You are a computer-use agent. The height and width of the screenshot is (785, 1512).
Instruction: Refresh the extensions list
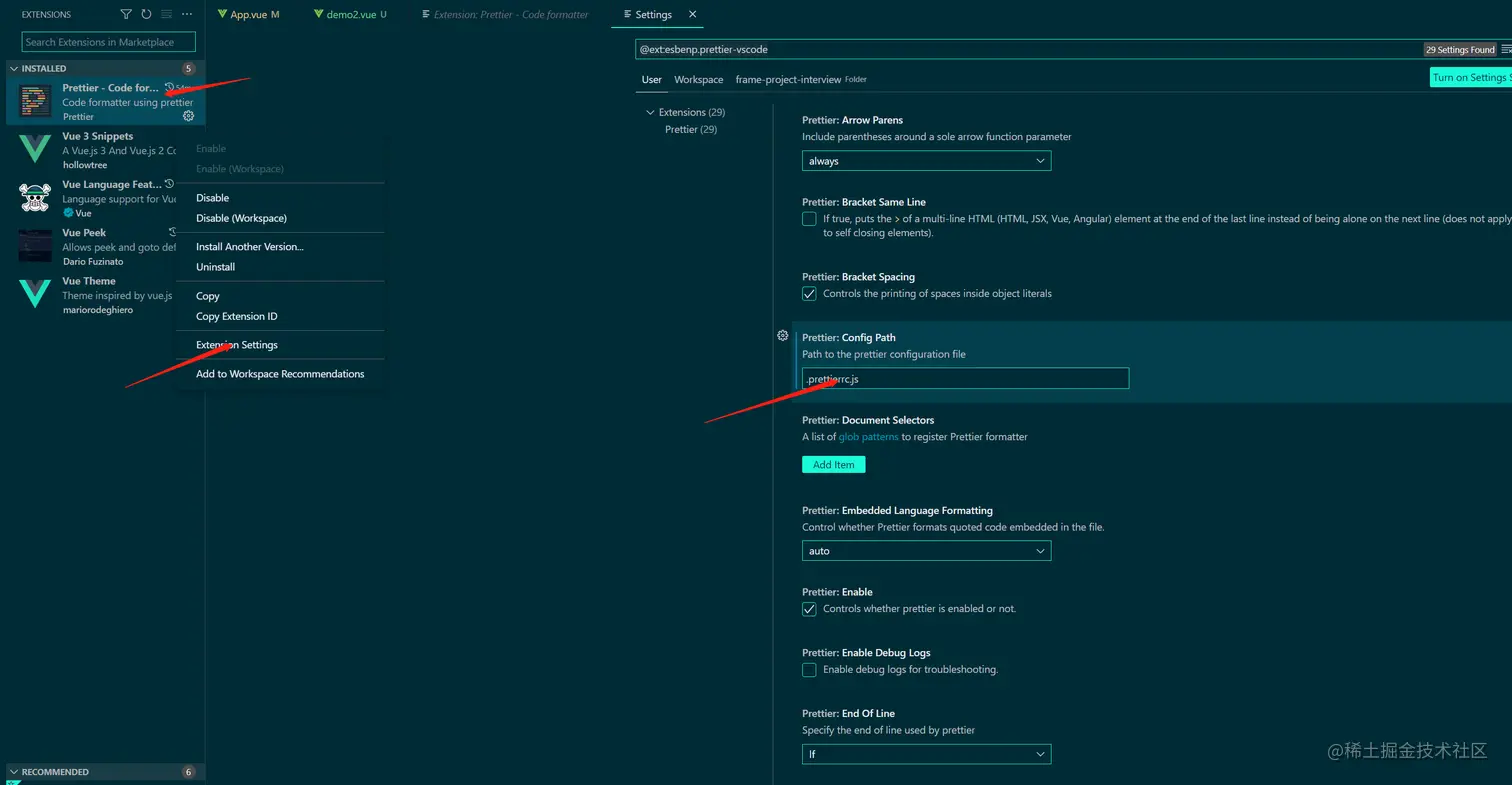[146, 15]
